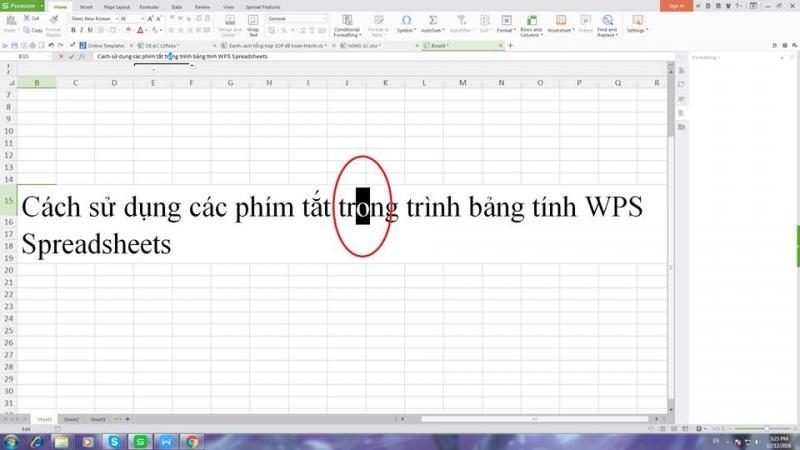
Task: Toggle italic formatting with the I button
Action: tap(82, 30)
